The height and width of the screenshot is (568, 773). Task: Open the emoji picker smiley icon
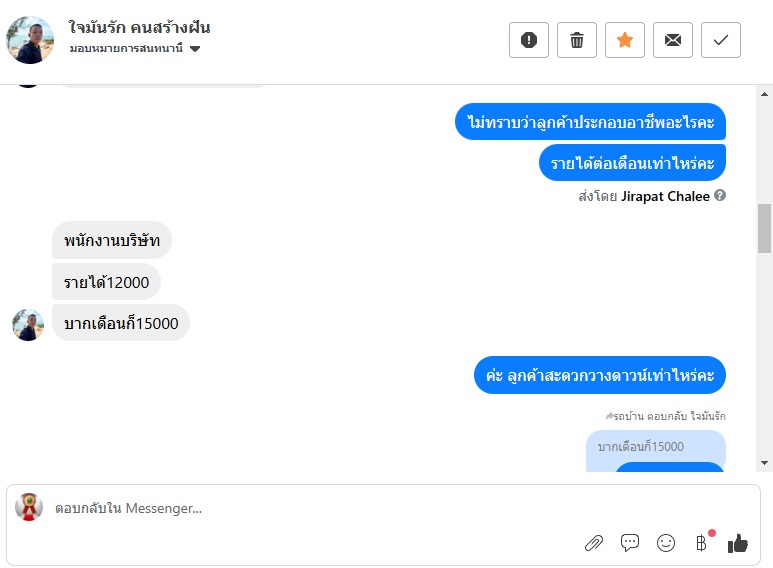click(666, 543)
